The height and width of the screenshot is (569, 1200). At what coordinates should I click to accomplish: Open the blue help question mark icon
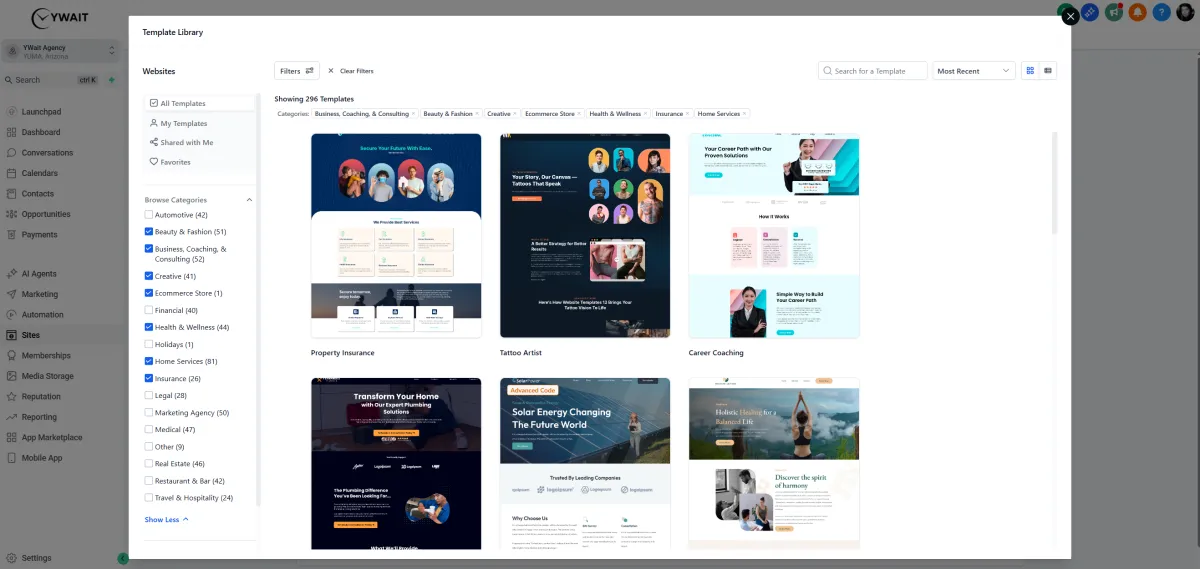[x=1161, y=12]
